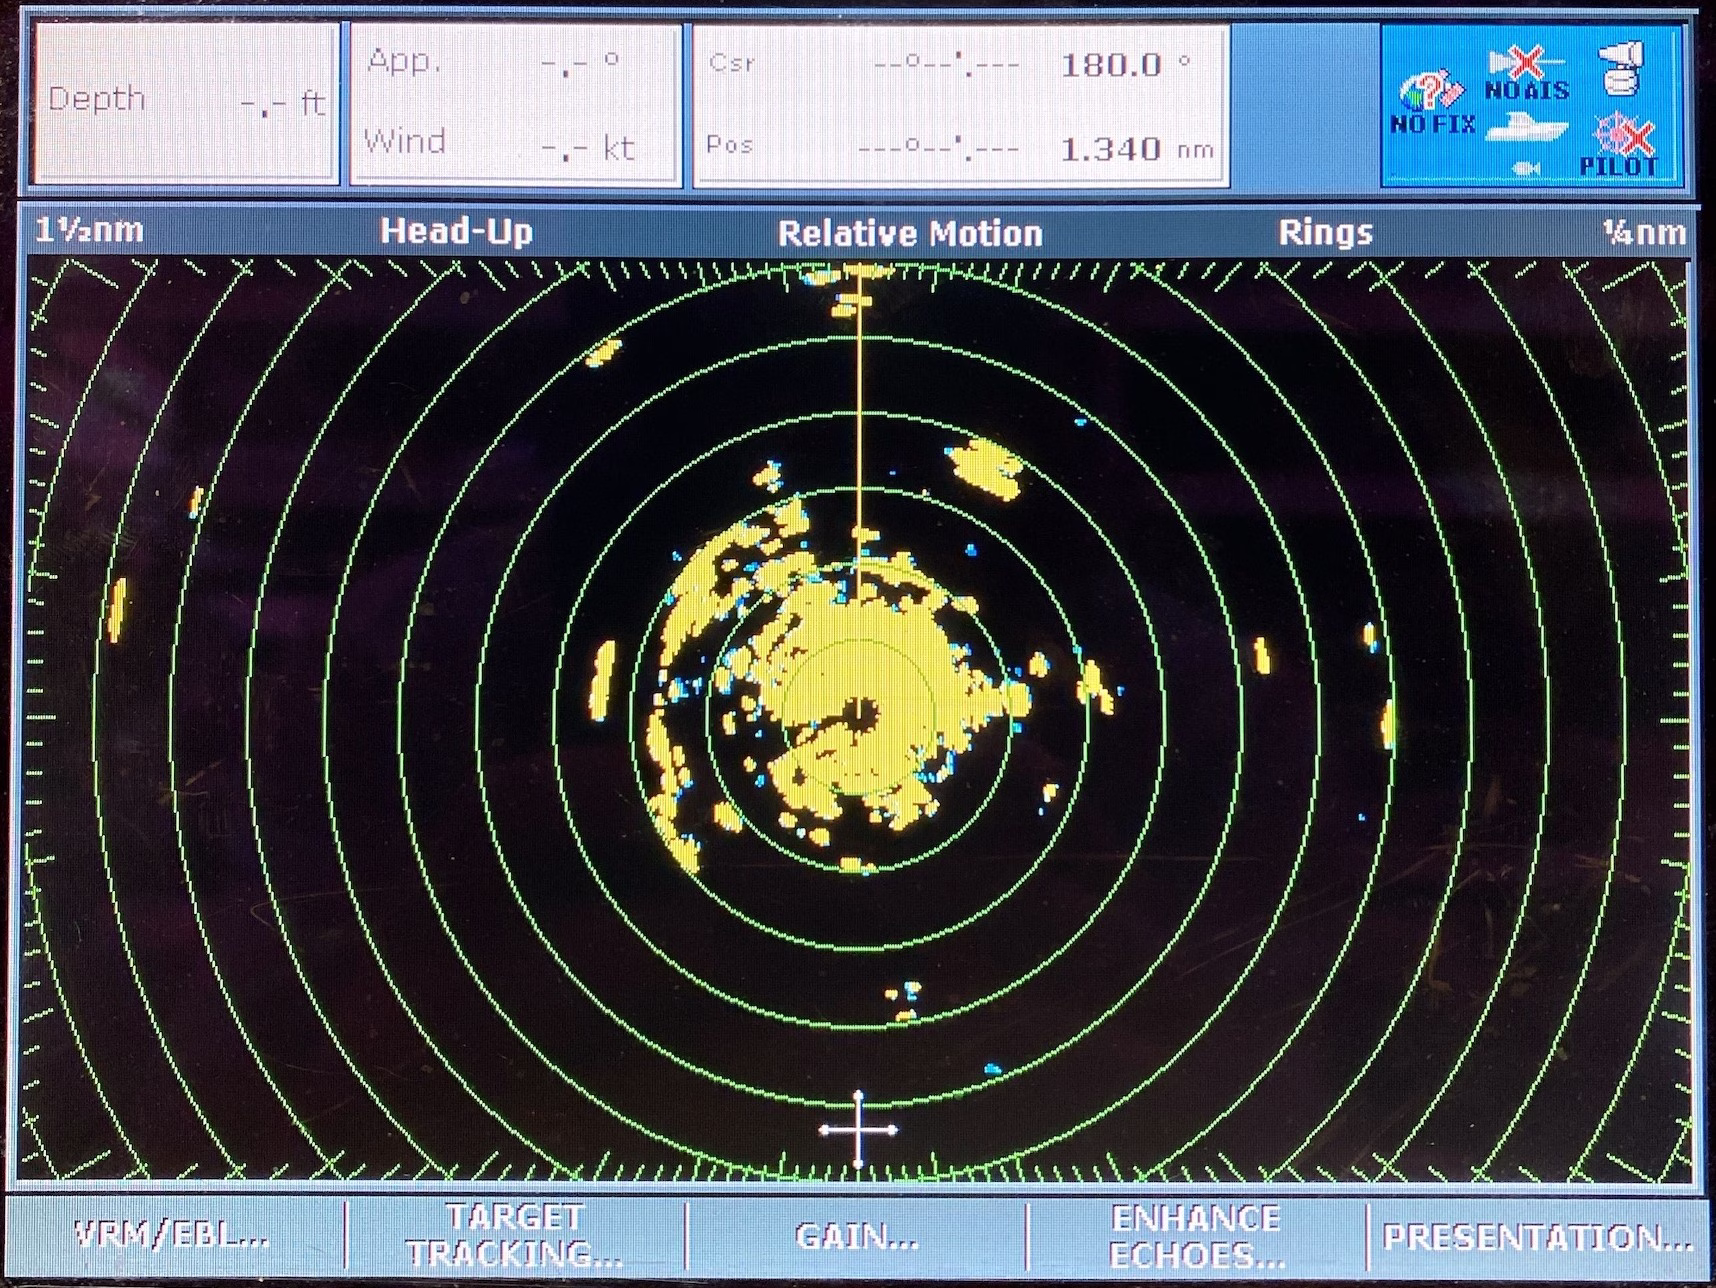The height and width of the screenshot is (1288, 1716).
Task: Click the ¼nm ring spacing indicator
Action: [1644, 232]
